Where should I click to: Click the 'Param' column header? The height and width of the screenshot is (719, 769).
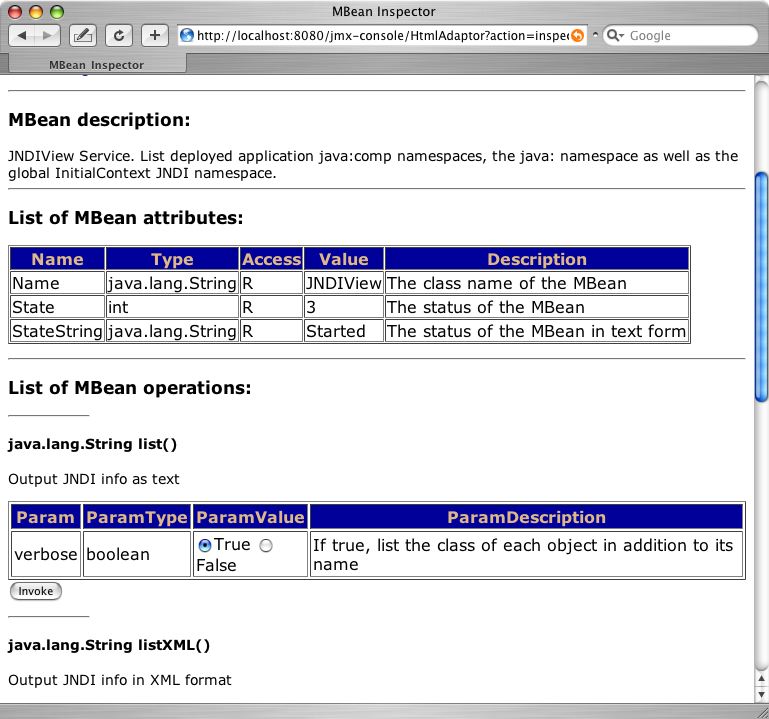[46, 517]
